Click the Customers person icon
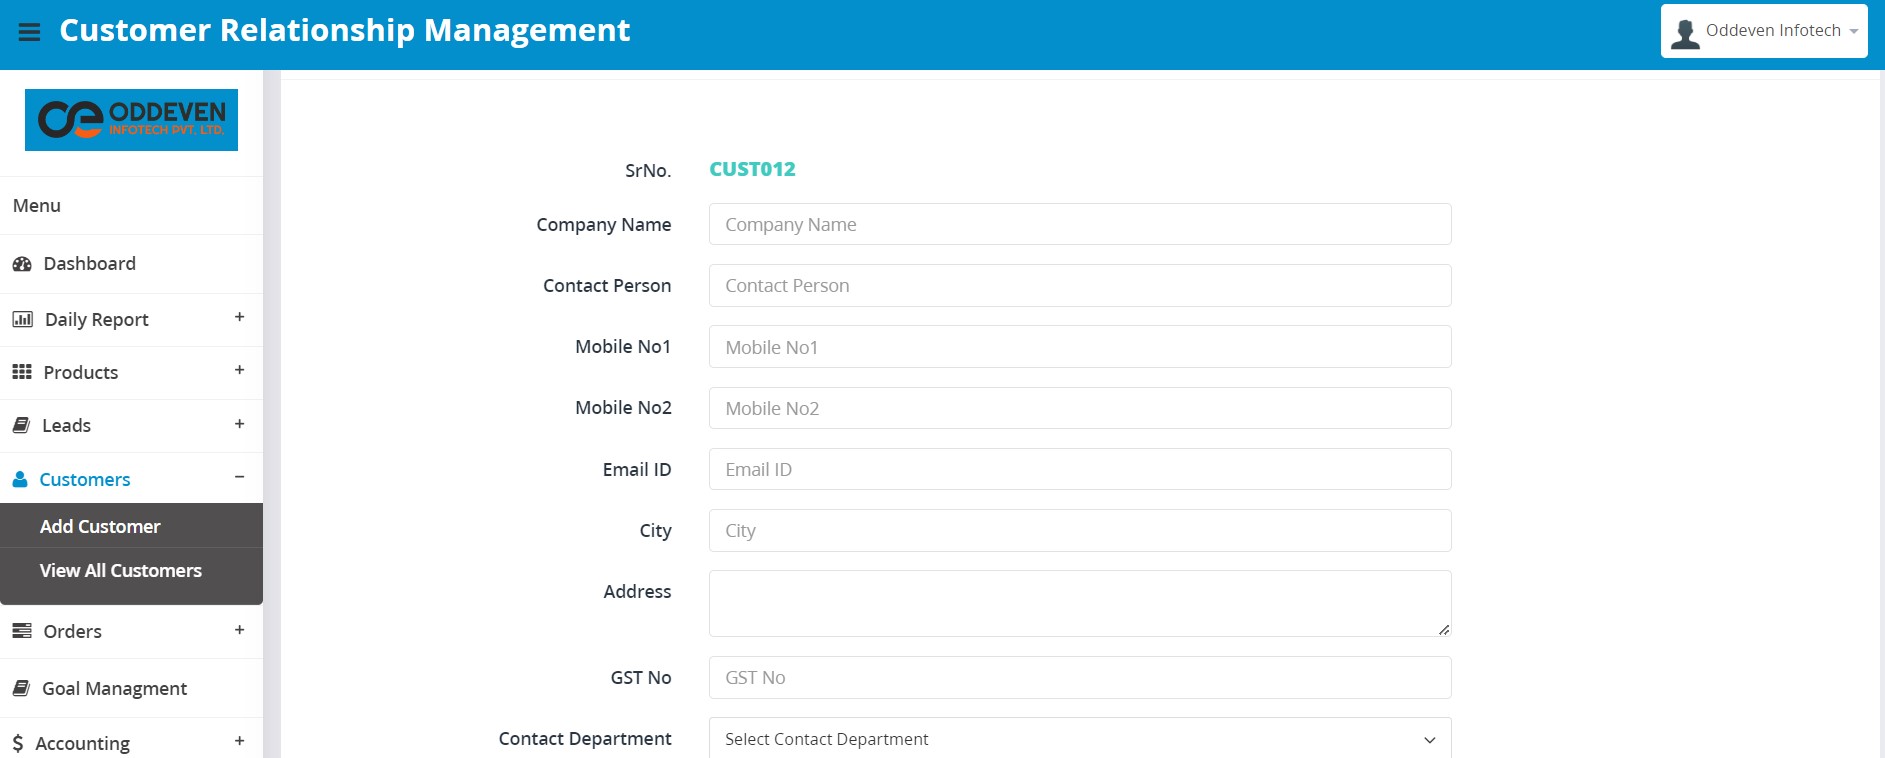Viewport: 1885px width, 758px height. [x=20, y=480]
